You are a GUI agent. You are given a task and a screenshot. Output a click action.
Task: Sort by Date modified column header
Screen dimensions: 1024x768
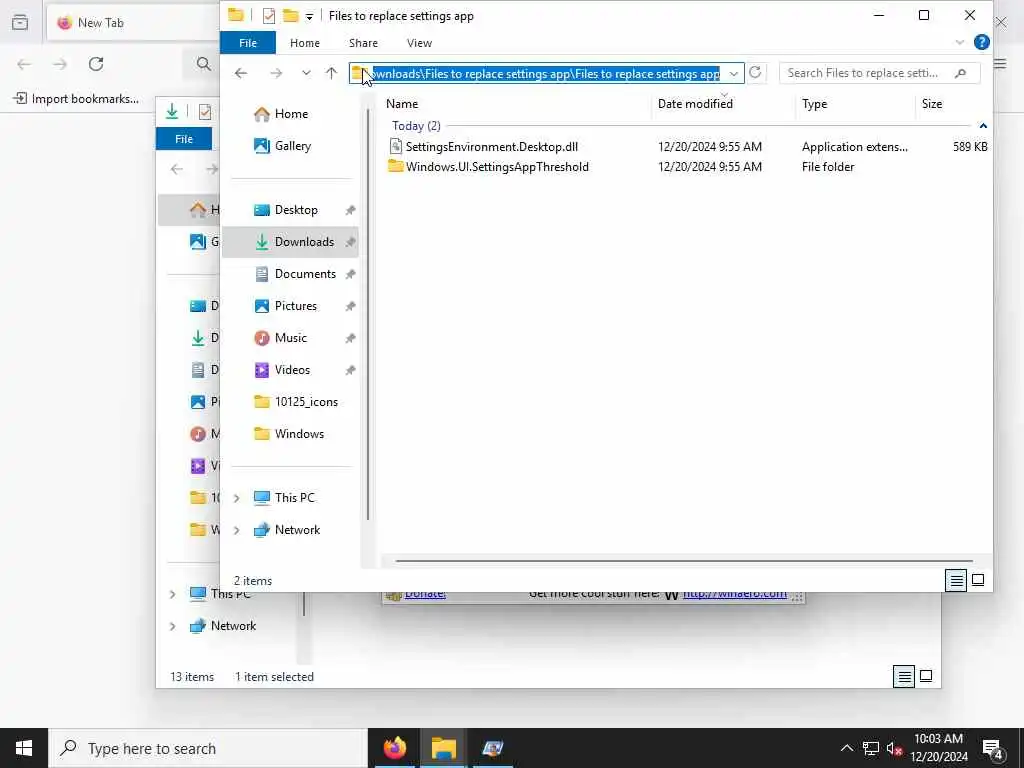695,104
